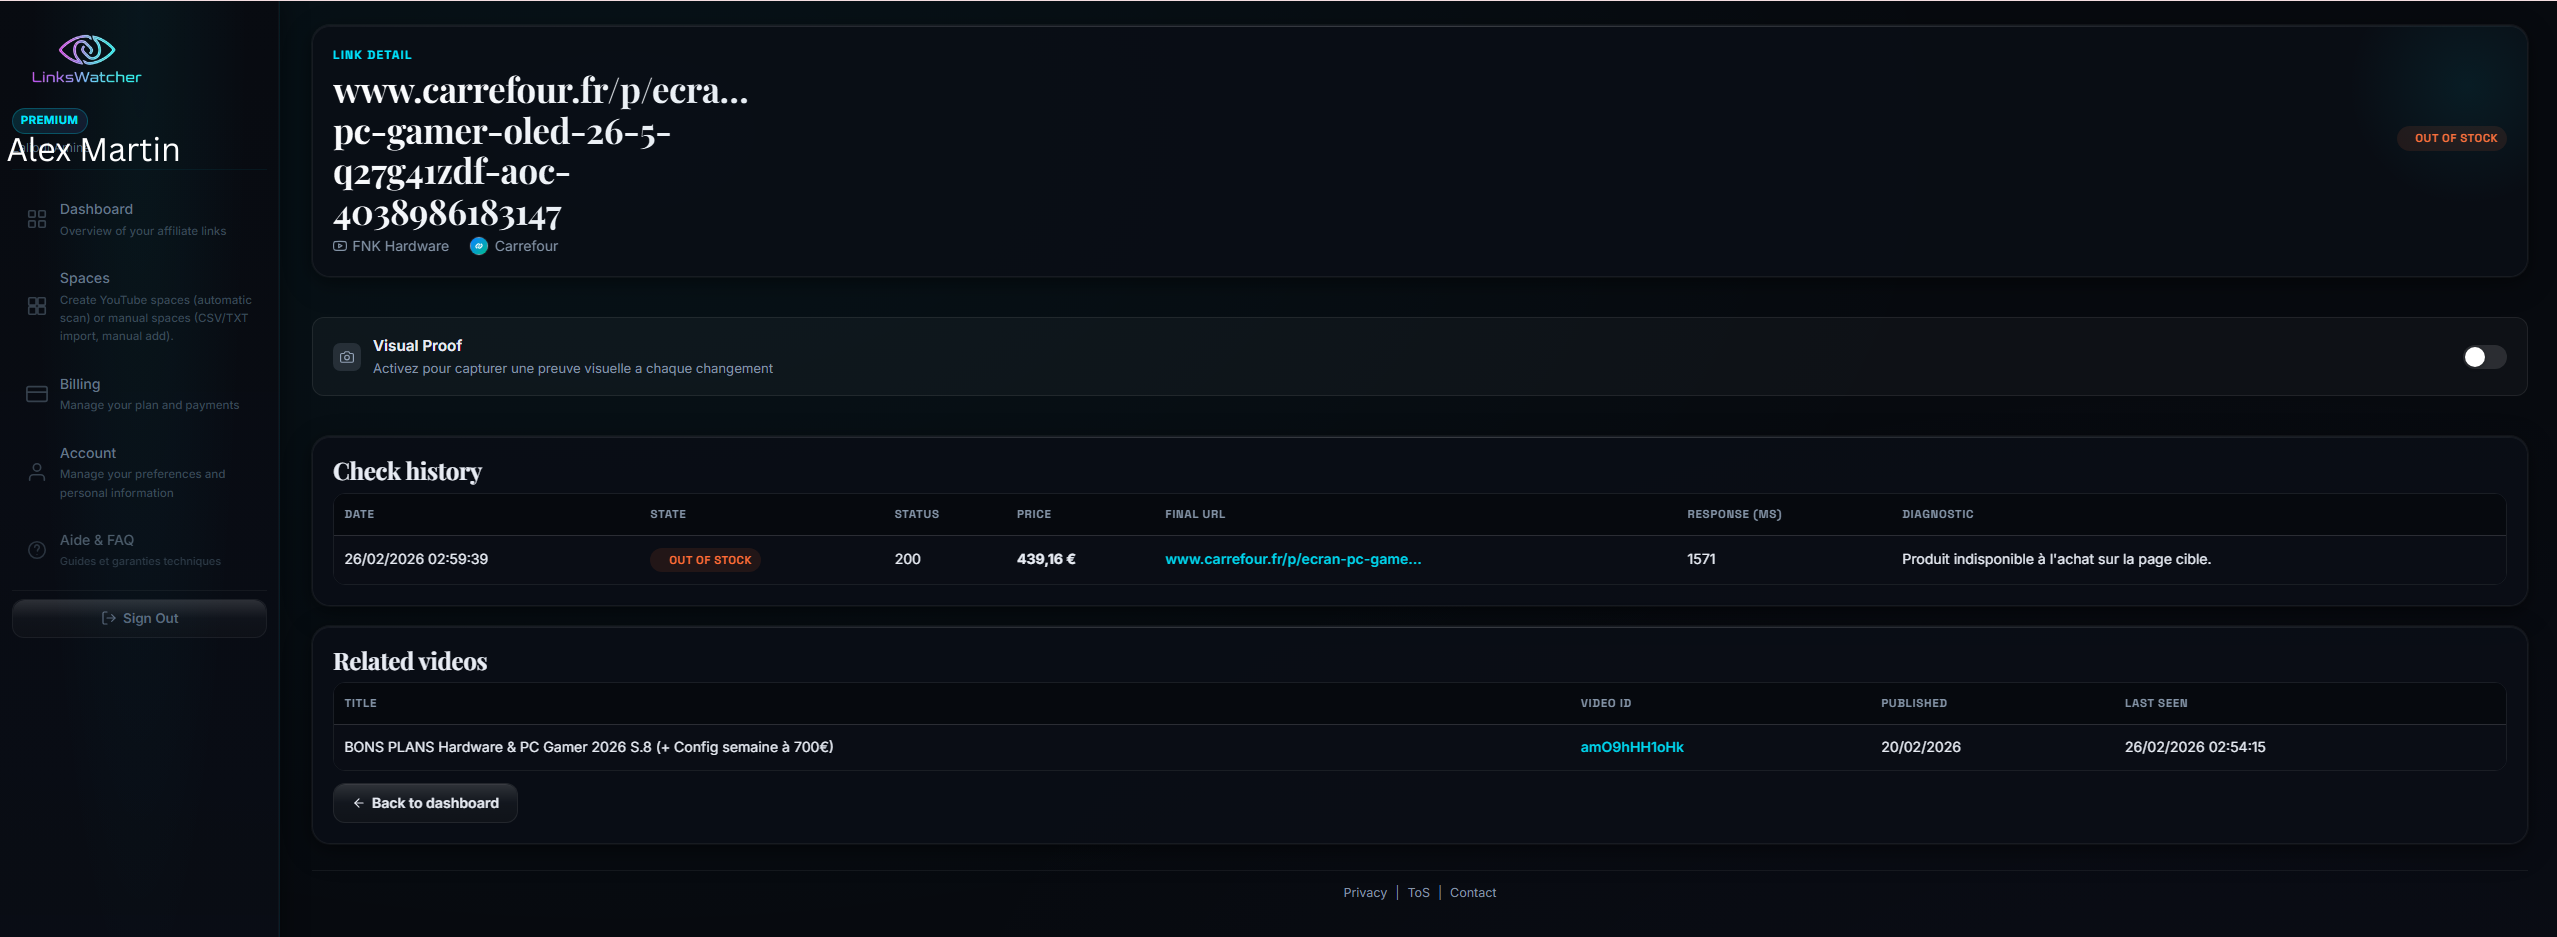Screen dimensions: 2557x937
Task: Enable the Visual Proof toggle
Action: 2483,357
